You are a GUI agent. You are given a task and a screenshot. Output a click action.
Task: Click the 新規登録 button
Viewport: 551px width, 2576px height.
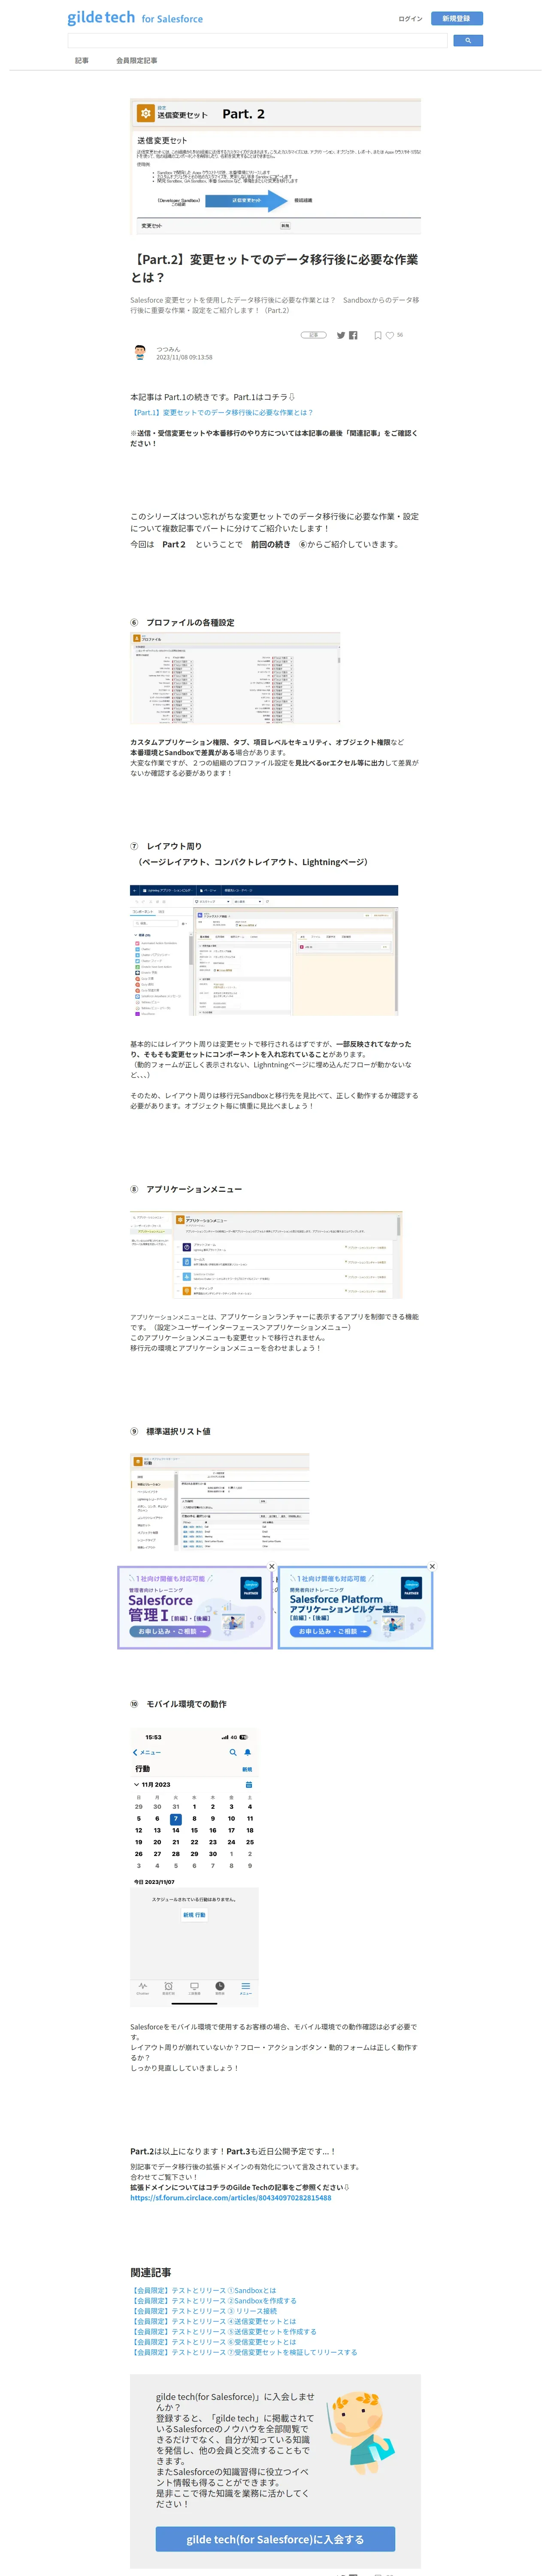[x=456, y=18]
